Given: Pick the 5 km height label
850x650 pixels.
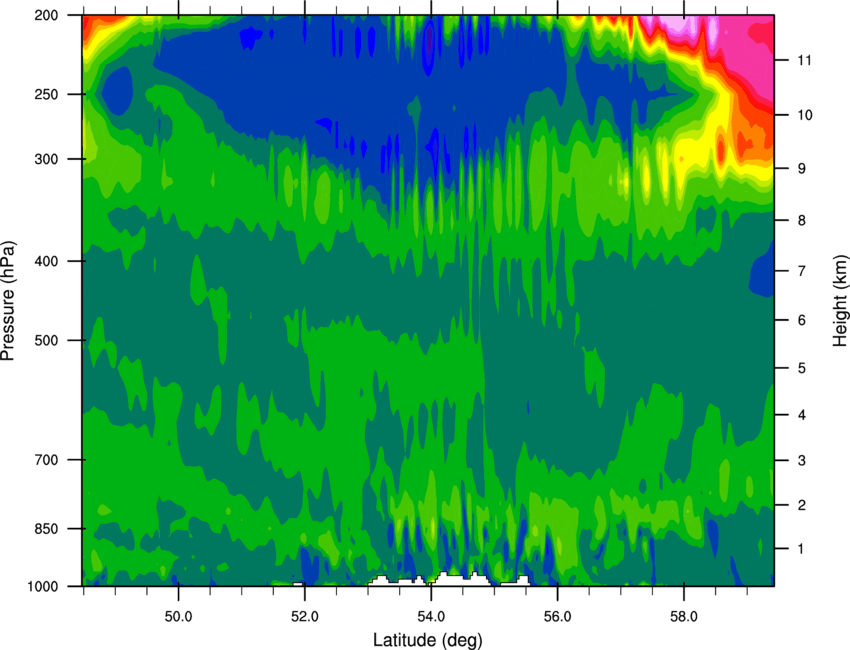Looking at the screenshot, I should [x=802, y=368].
